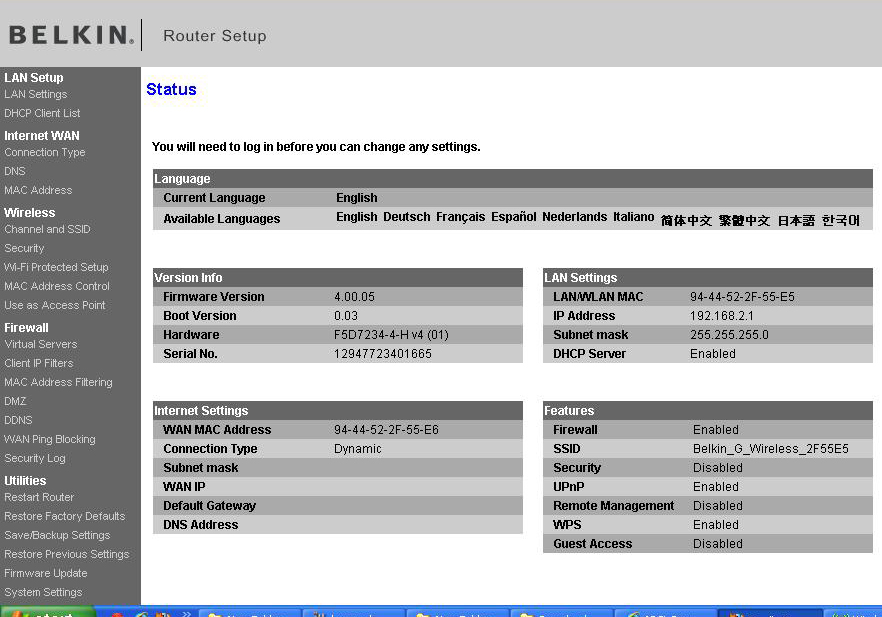Open DMZ settings
This screenshot has height=617, width=882.
[15, 401]
